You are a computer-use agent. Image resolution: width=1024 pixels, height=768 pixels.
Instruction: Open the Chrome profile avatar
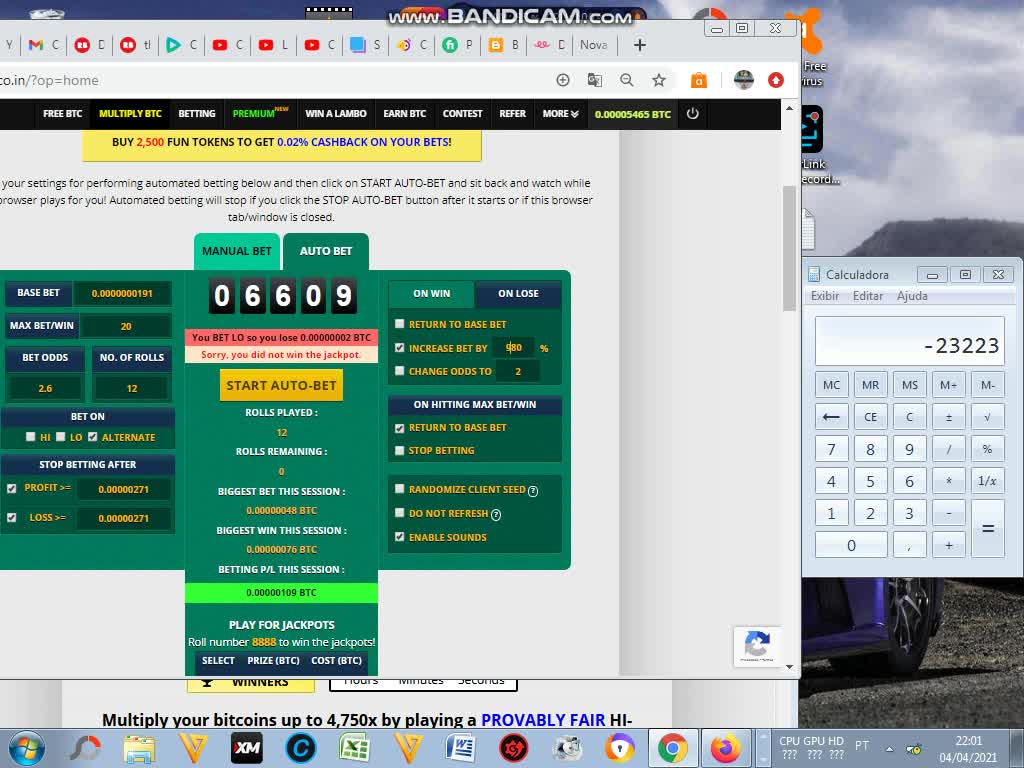(744, 80)
